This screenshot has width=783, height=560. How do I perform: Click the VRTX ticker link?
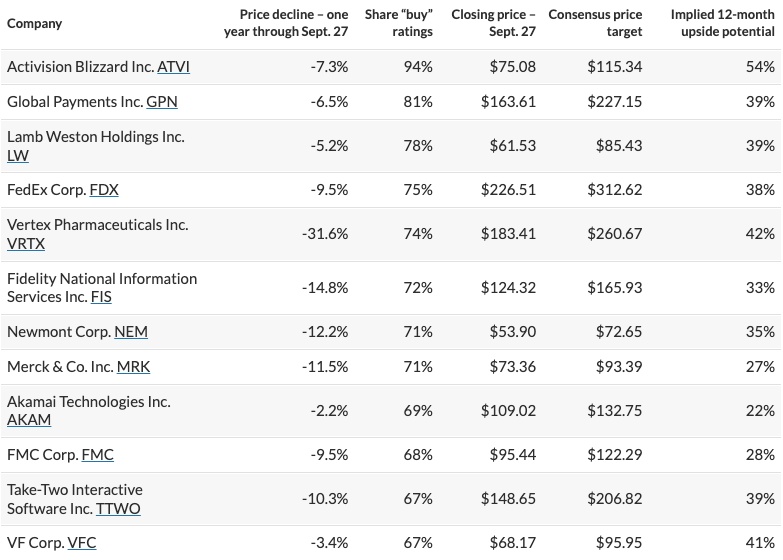pos(26,243)
